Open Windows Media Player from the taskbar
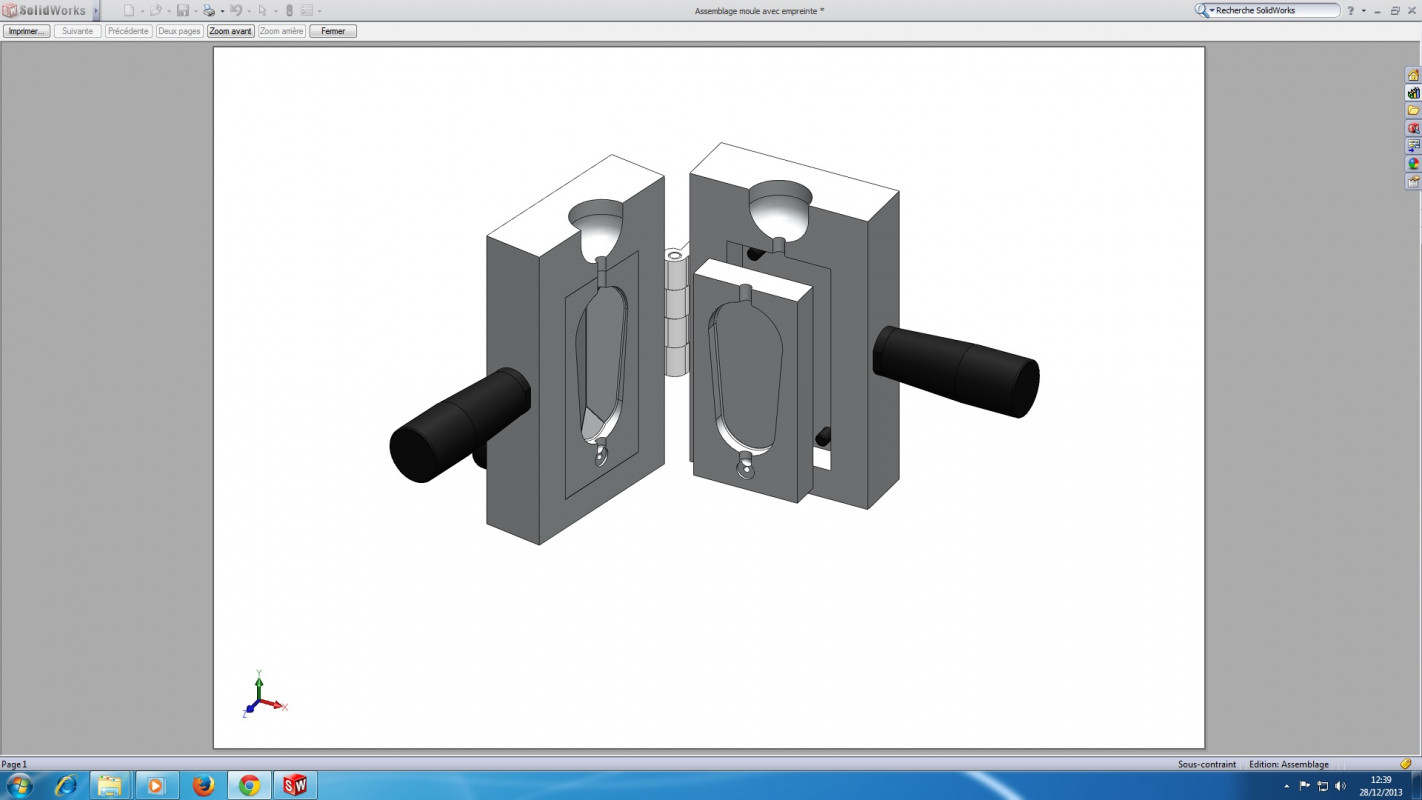Image resolution: width=1422 pixels, height=800 pixels. [x=155, y=785]
